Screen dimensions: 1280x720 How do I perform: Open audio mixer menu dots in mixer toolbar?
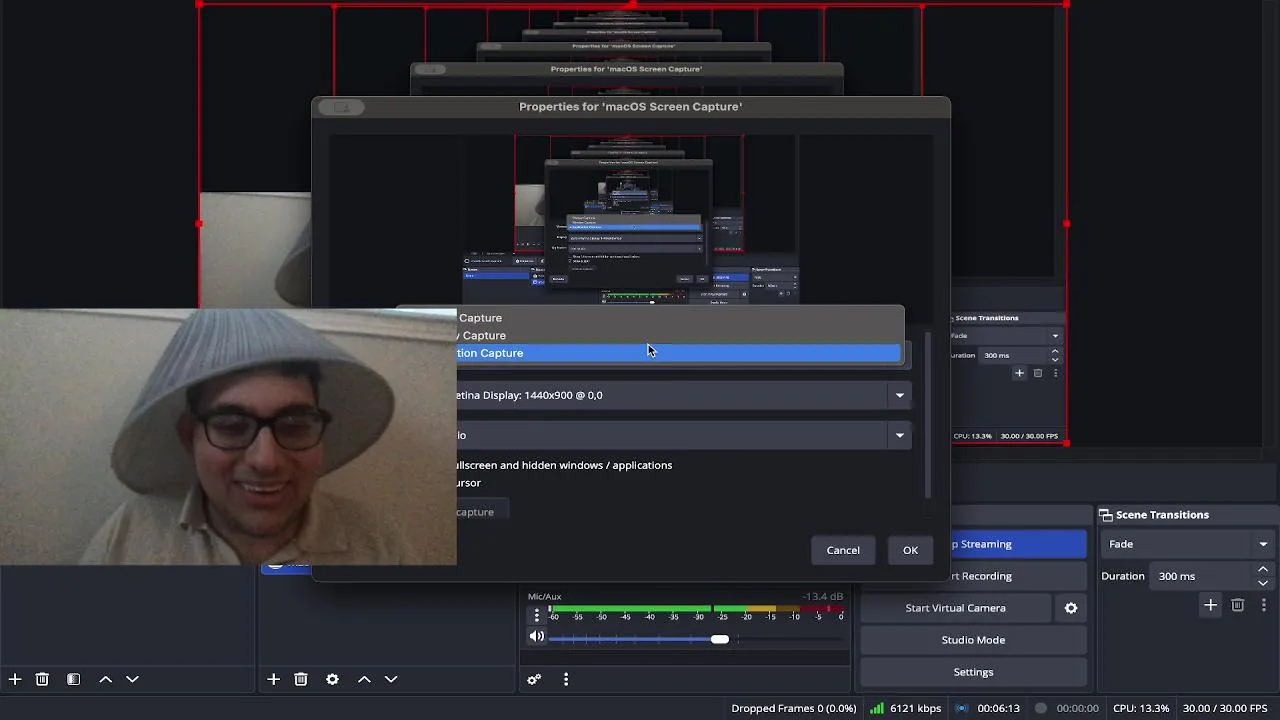pyautogui.click(x=566, y=679)
